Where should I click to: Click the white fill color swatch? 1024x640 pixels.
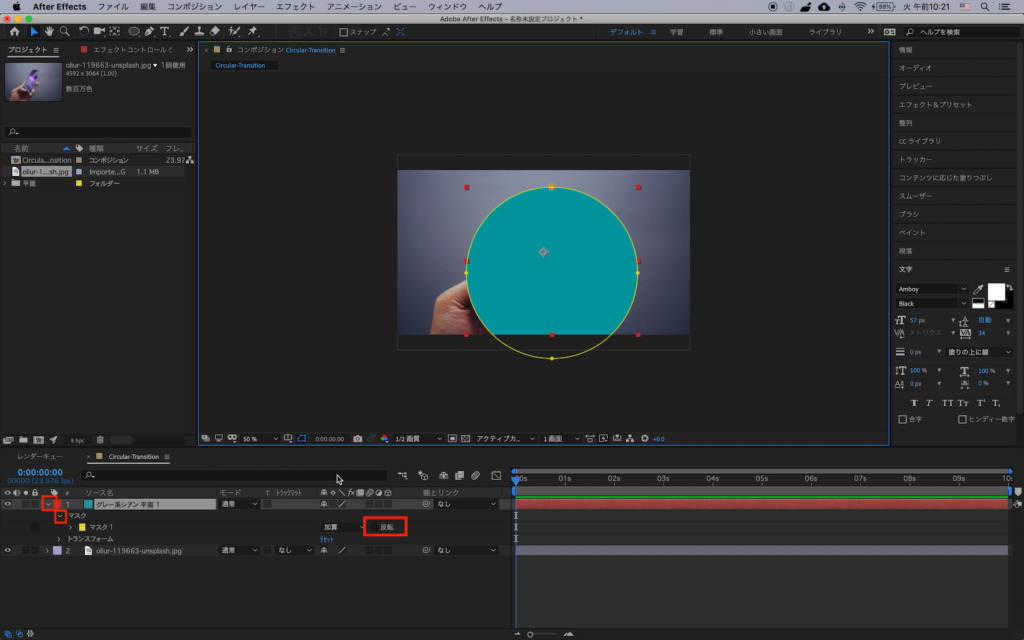tap(995, 291)
